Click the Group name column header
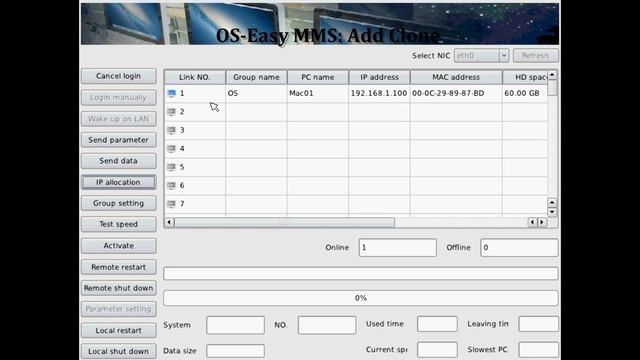 click(x=256, y=77)
